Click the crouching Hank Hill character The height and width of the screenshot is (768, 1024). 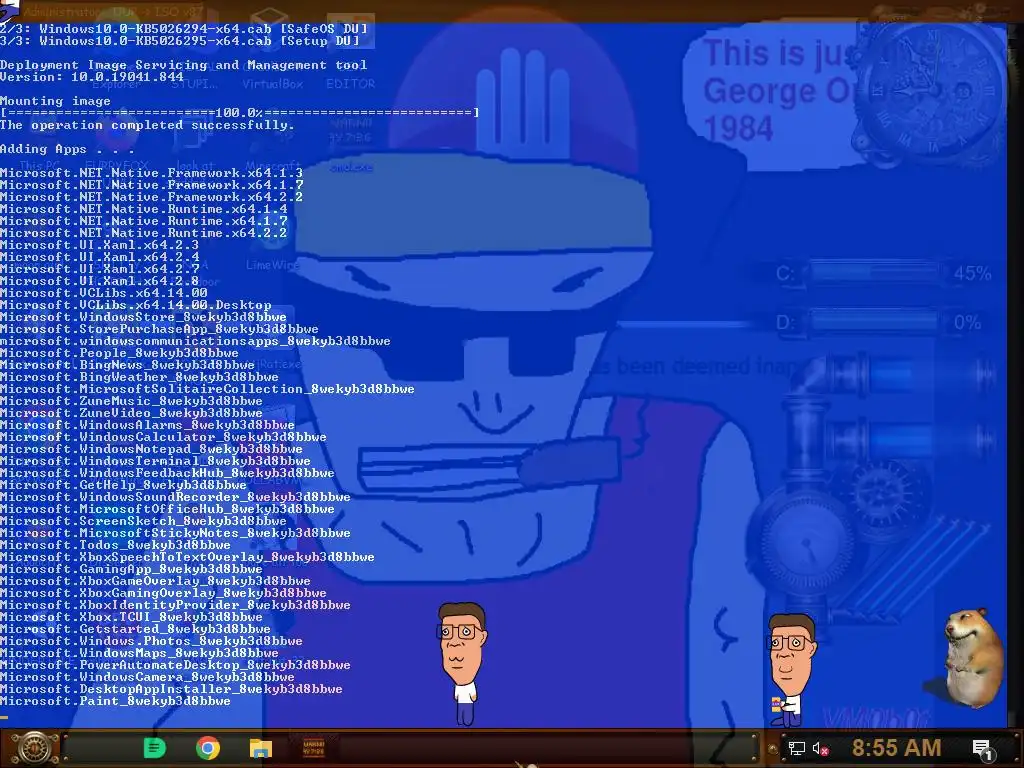pos(791,670)
